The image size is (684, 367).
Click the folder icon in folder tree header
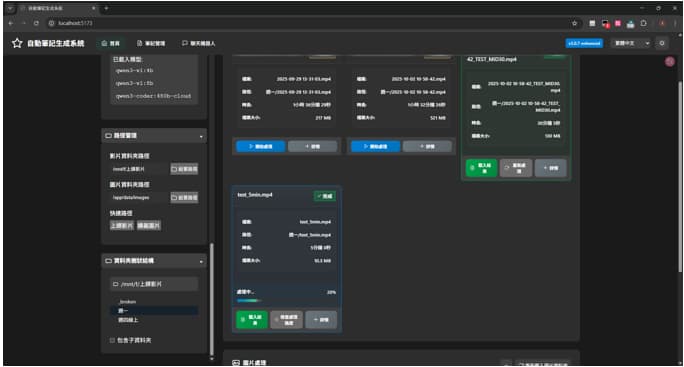108,261
